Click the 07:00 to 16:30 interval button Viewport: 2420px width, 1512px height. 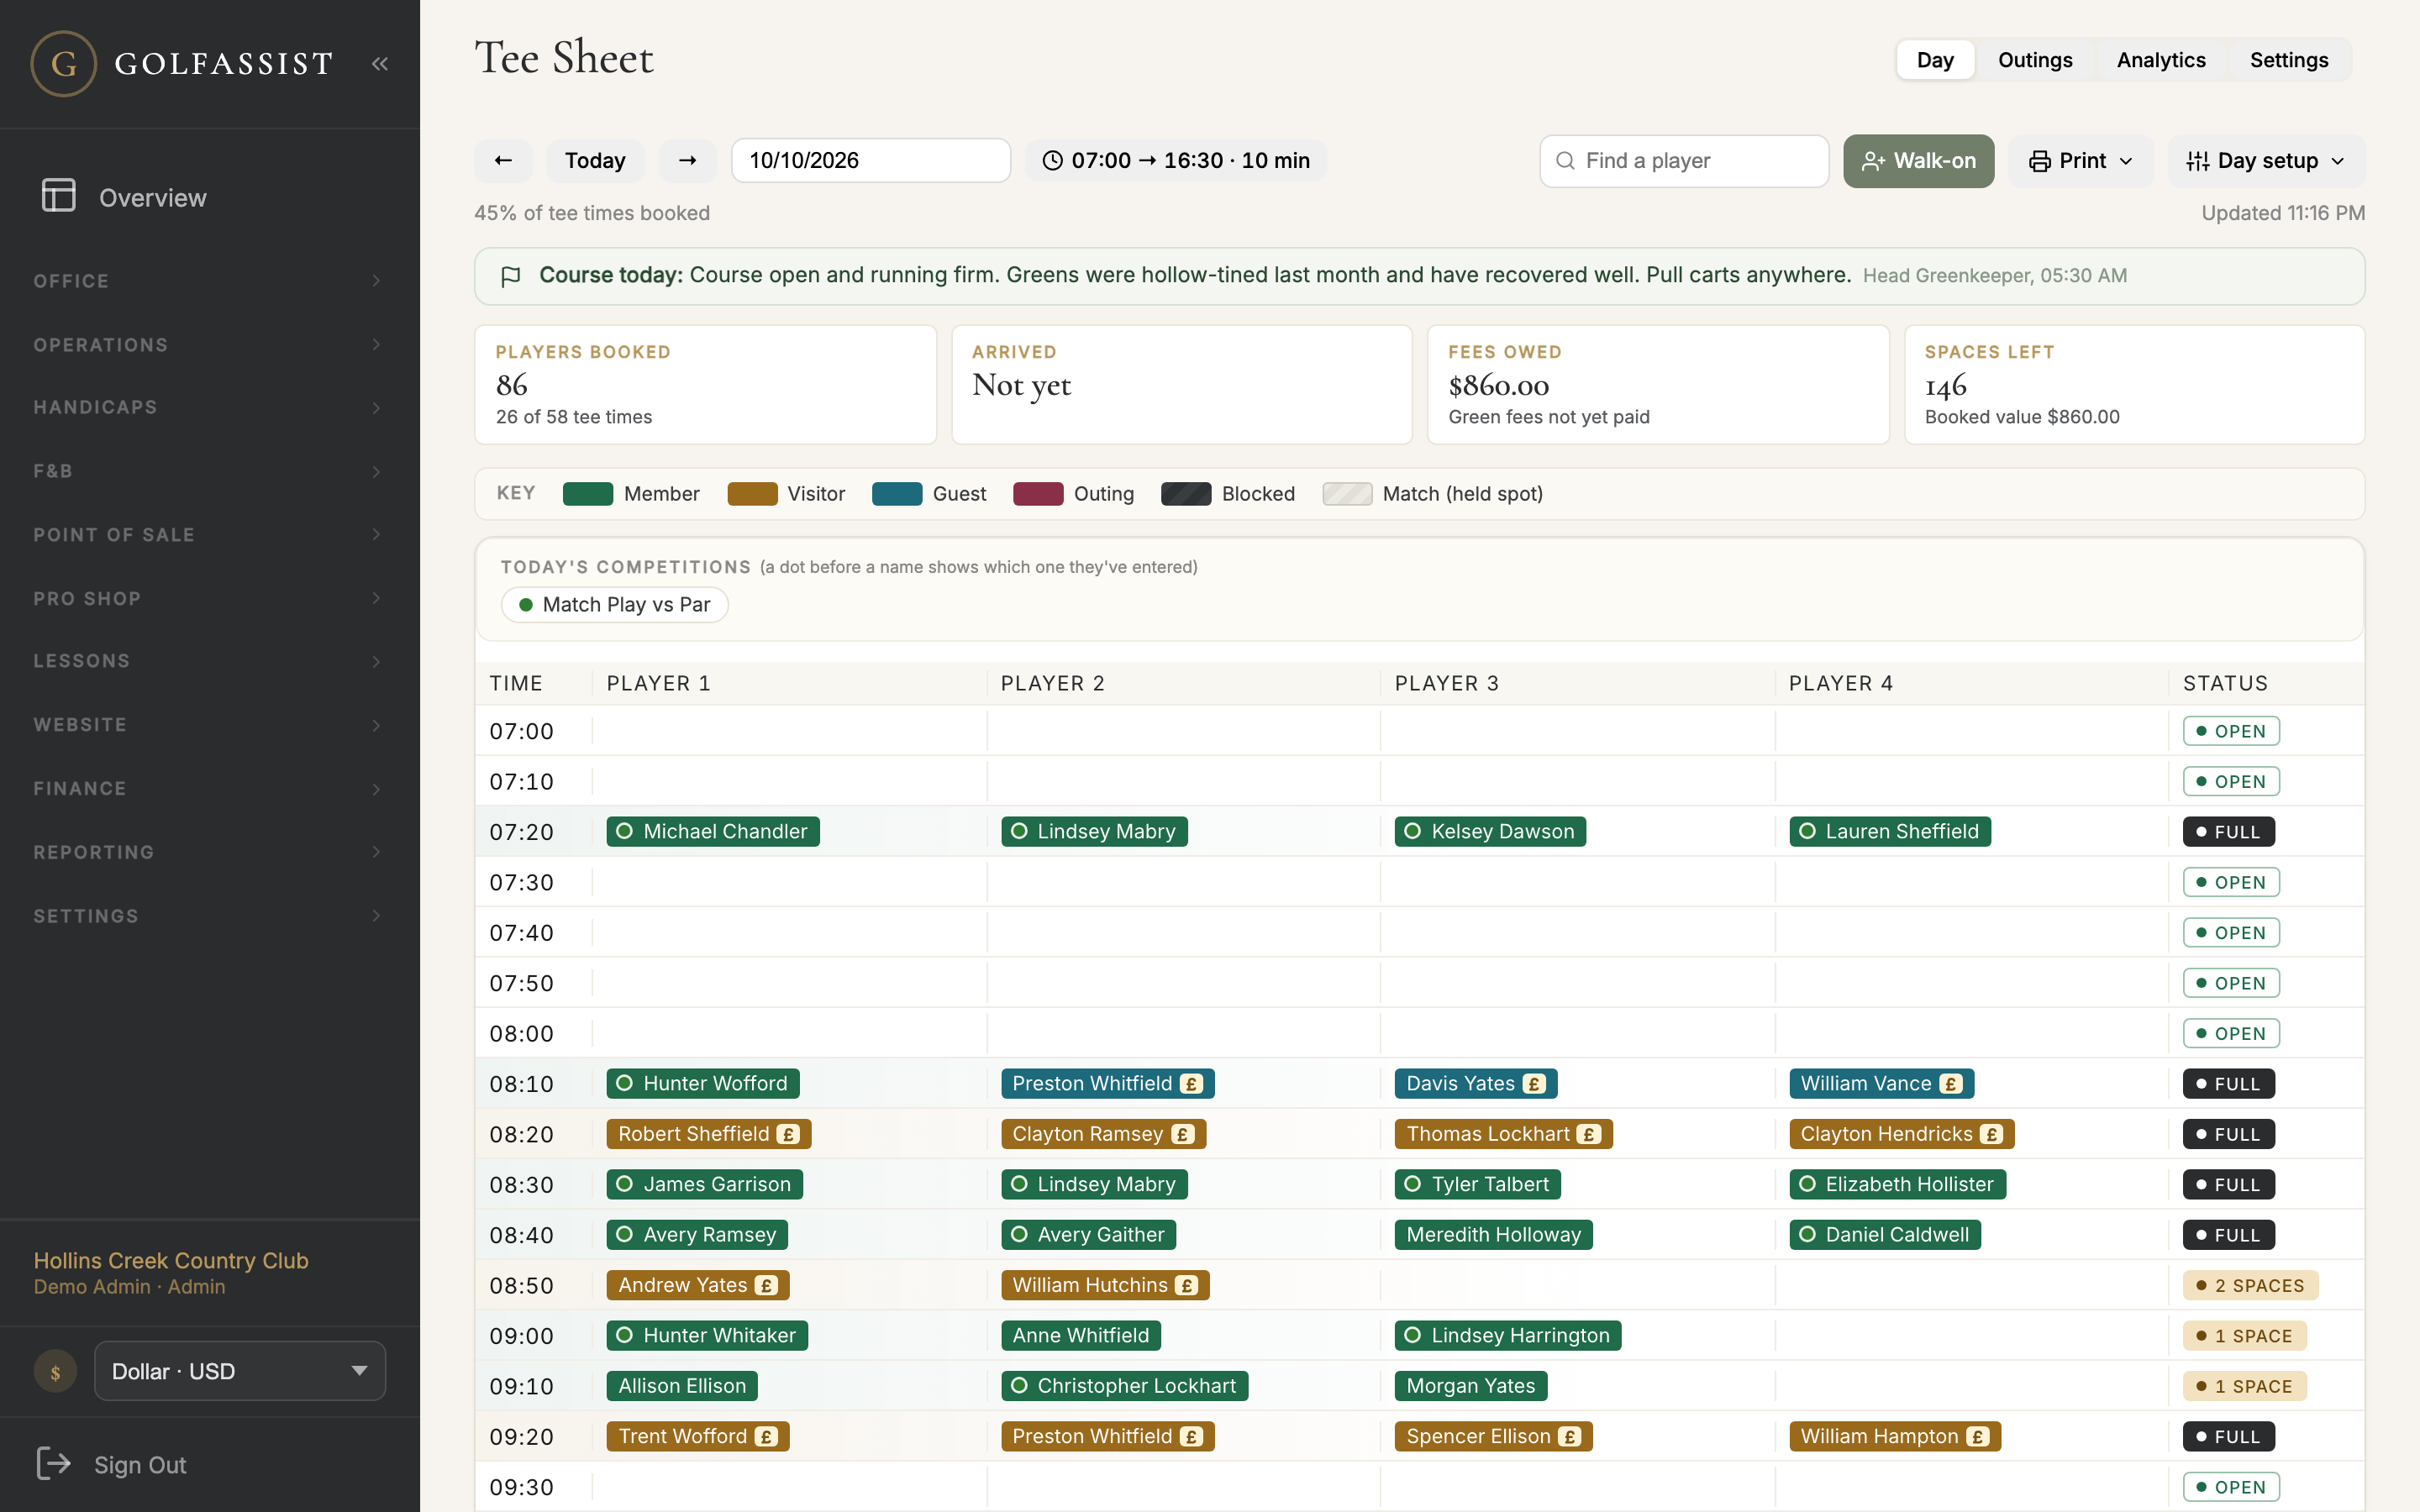[x=1176, y=161]
